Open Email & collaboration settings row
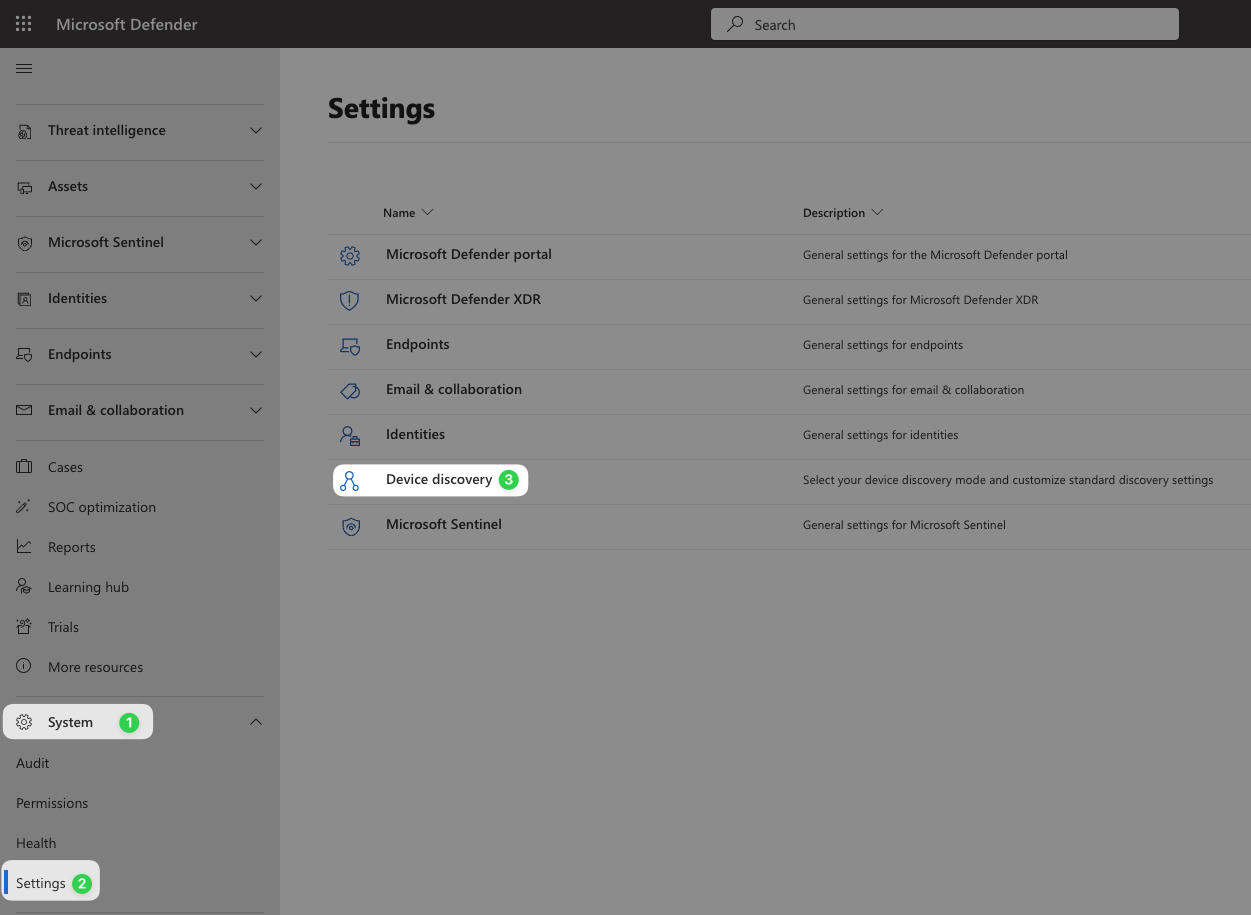This screenshot has width=1251, height=915. point(454,389)
